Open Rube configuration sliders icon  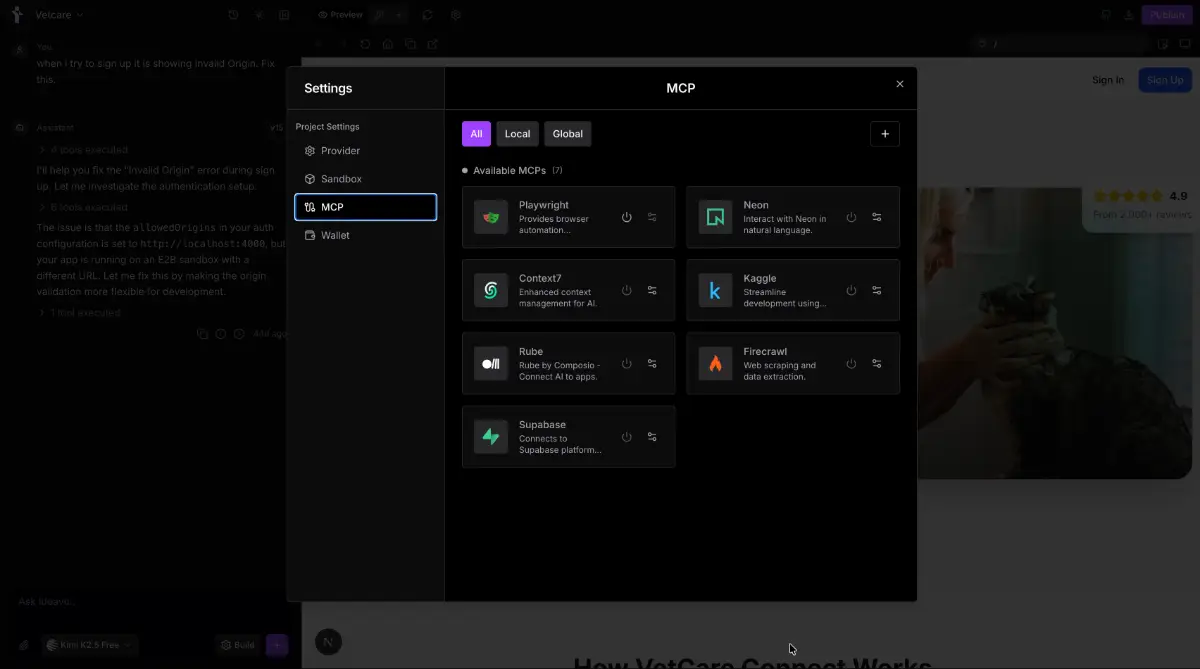[x=652, y=363]
